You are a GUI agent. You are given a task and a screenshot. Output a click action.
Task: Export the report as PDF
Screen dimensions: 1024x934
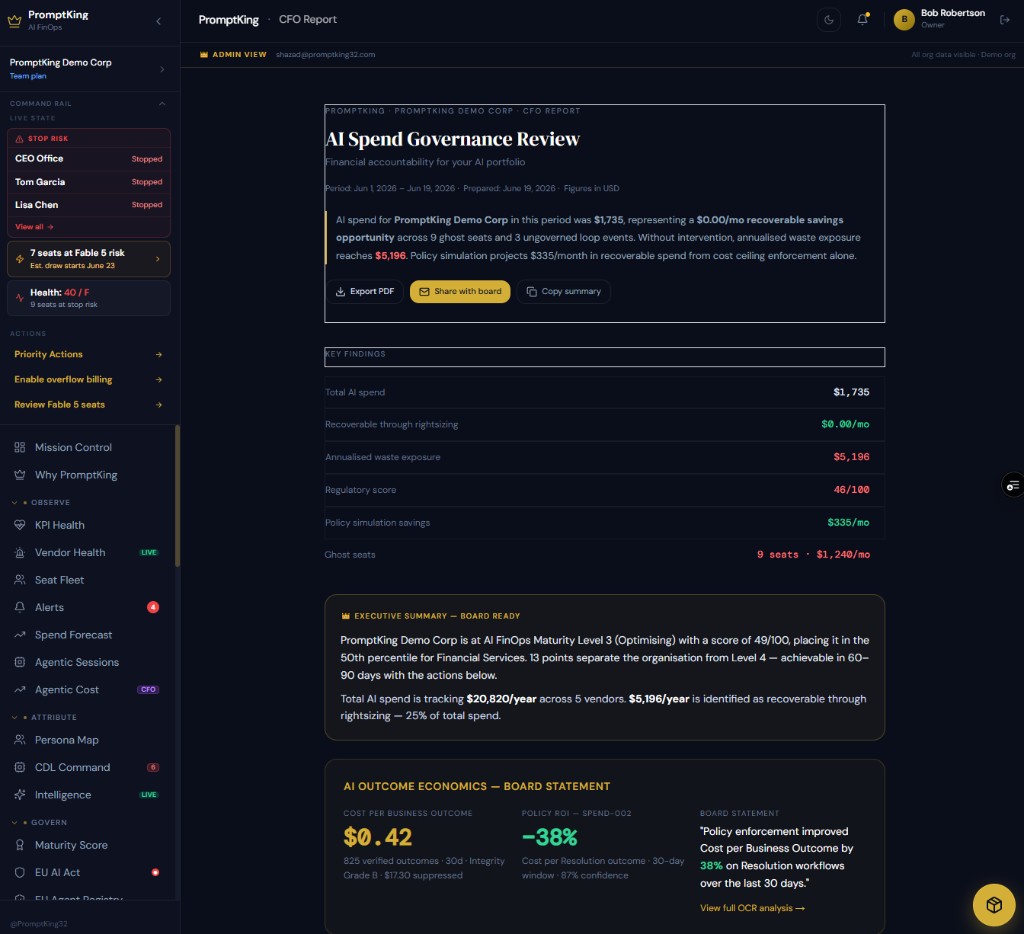click(364, 291)
